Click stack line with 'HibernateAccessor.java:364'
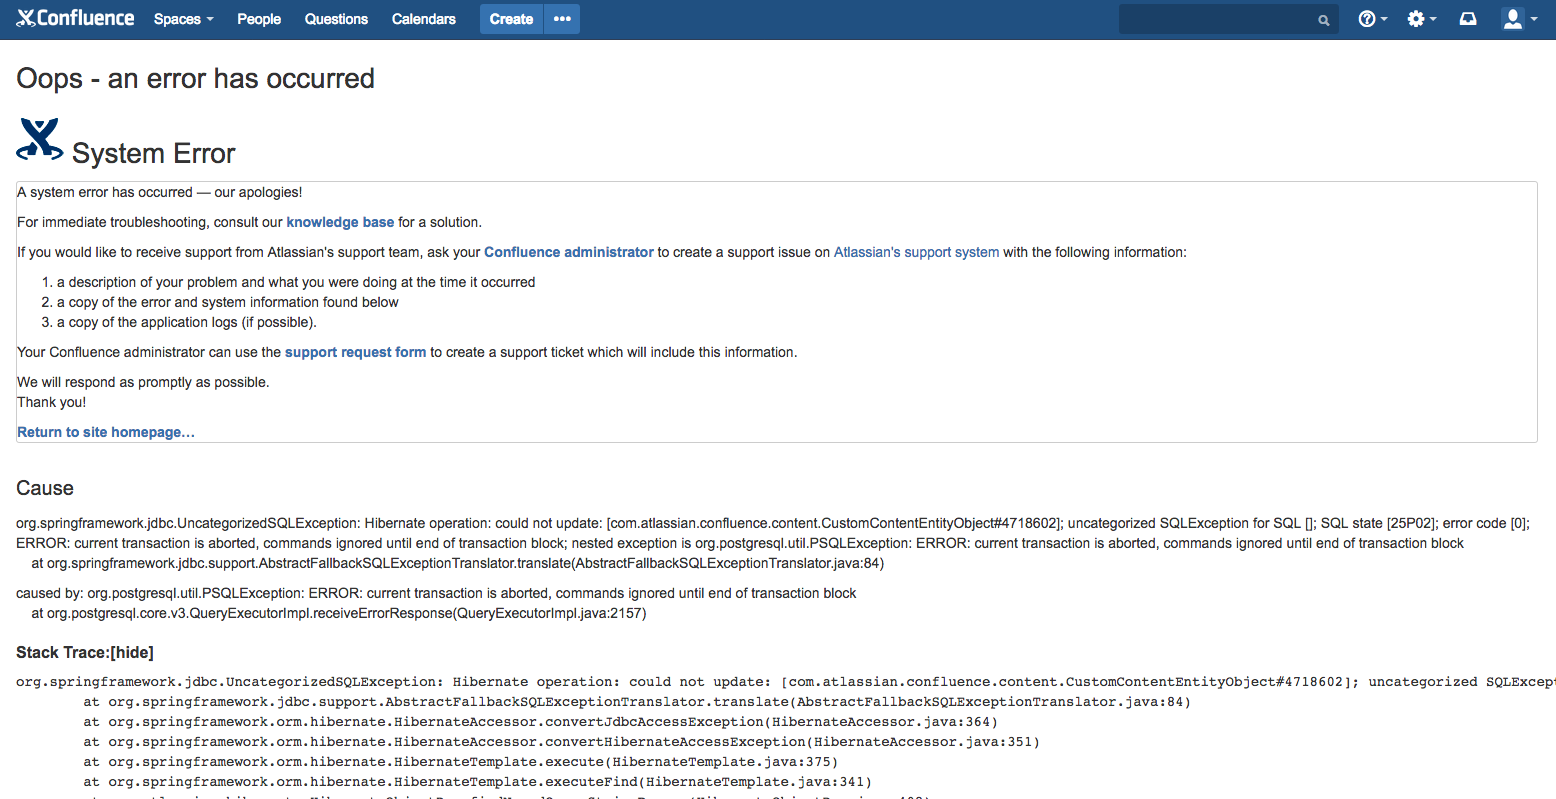The width and height of the screenshot is (1556, 799). pos(540,722)
